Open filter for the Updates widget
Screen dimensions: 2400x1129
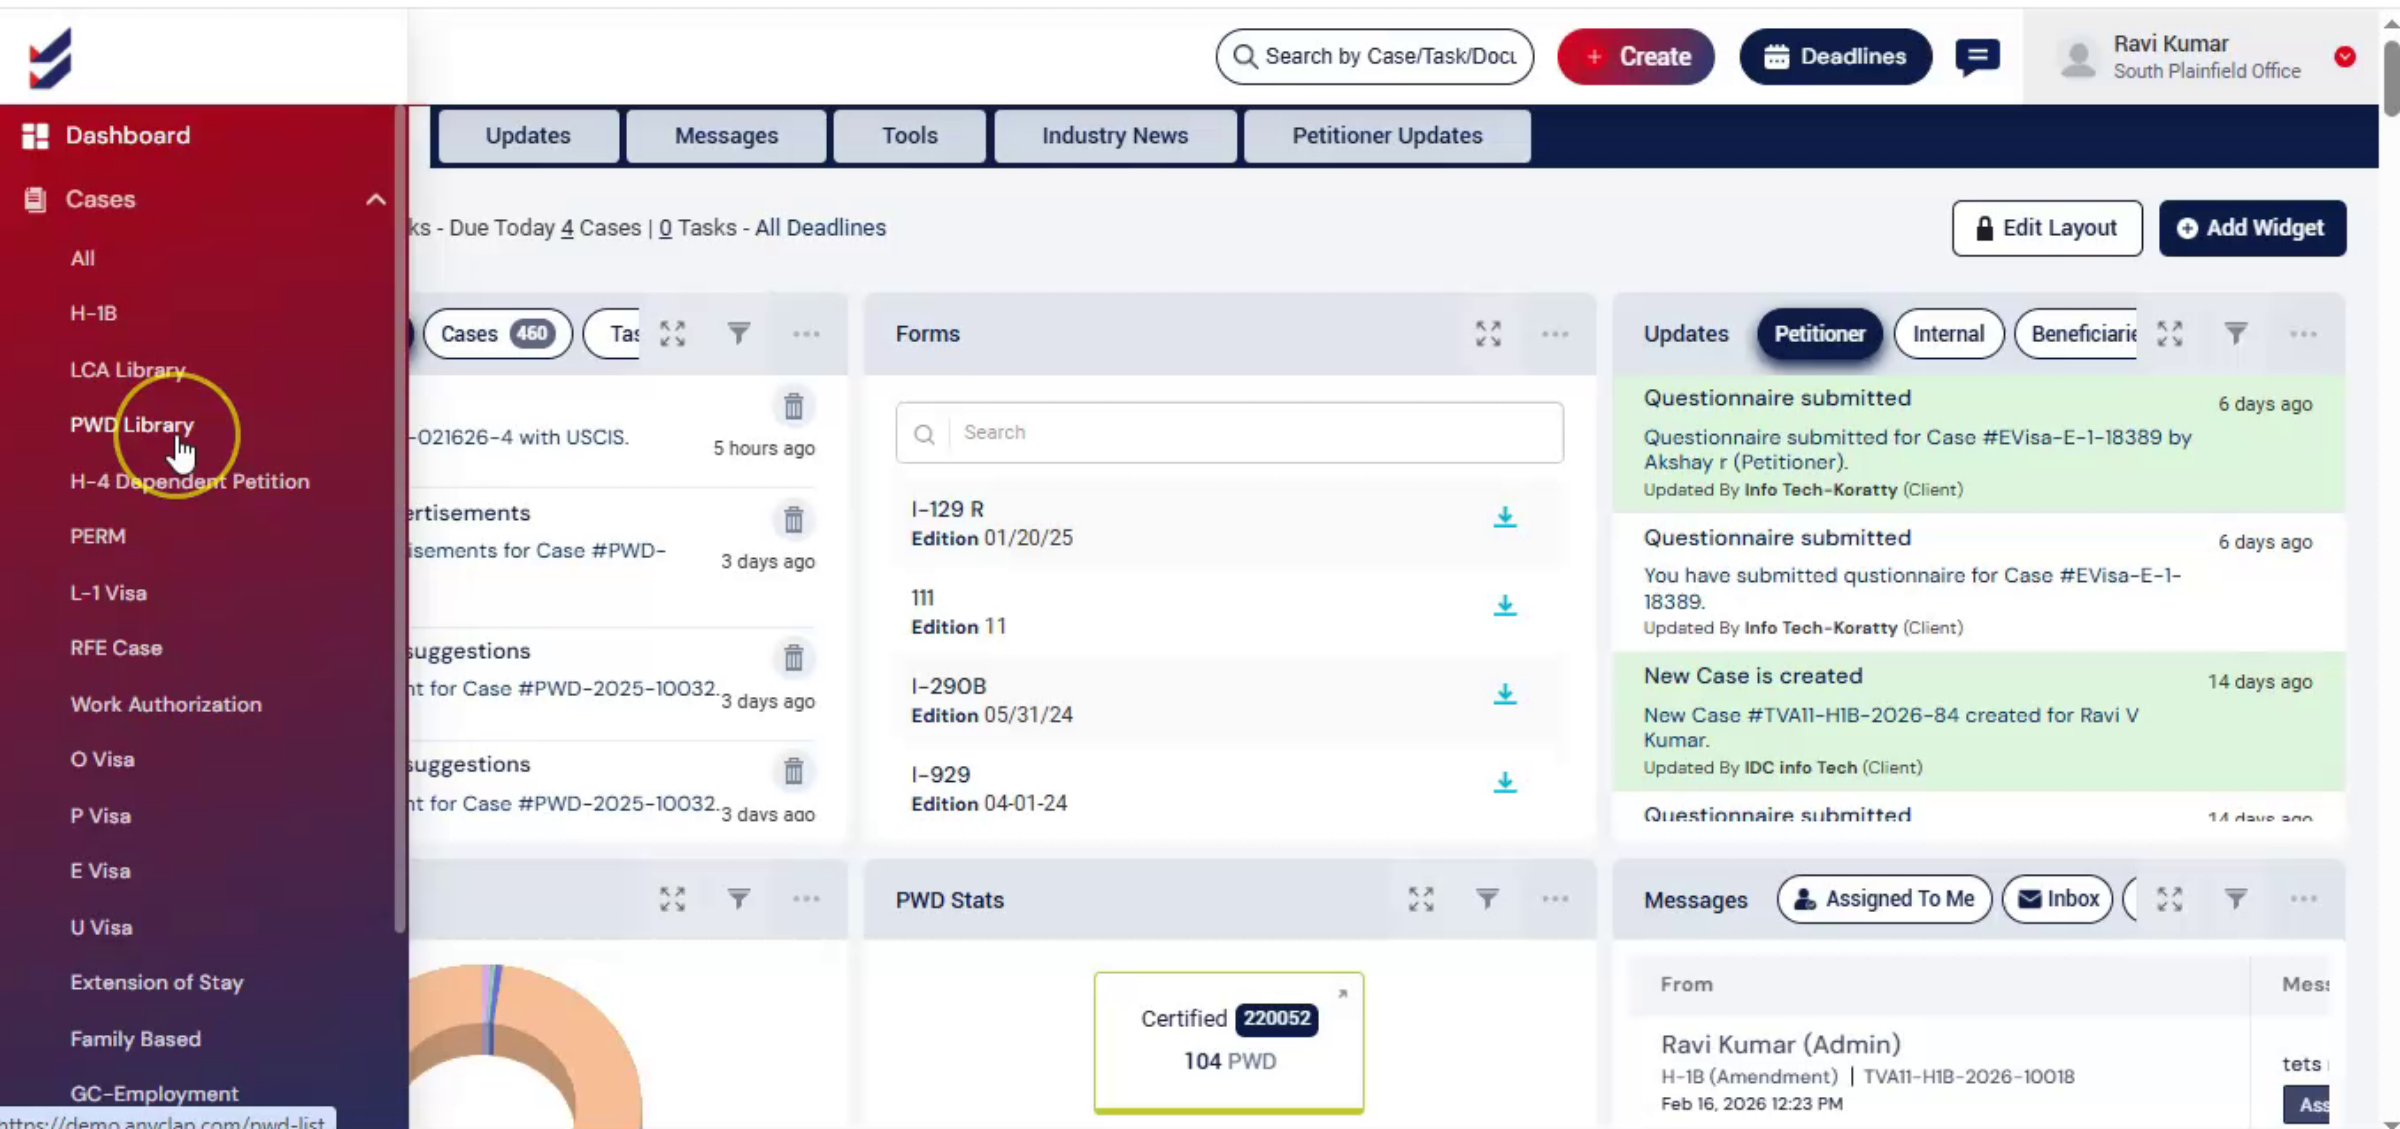[2236, 334]
